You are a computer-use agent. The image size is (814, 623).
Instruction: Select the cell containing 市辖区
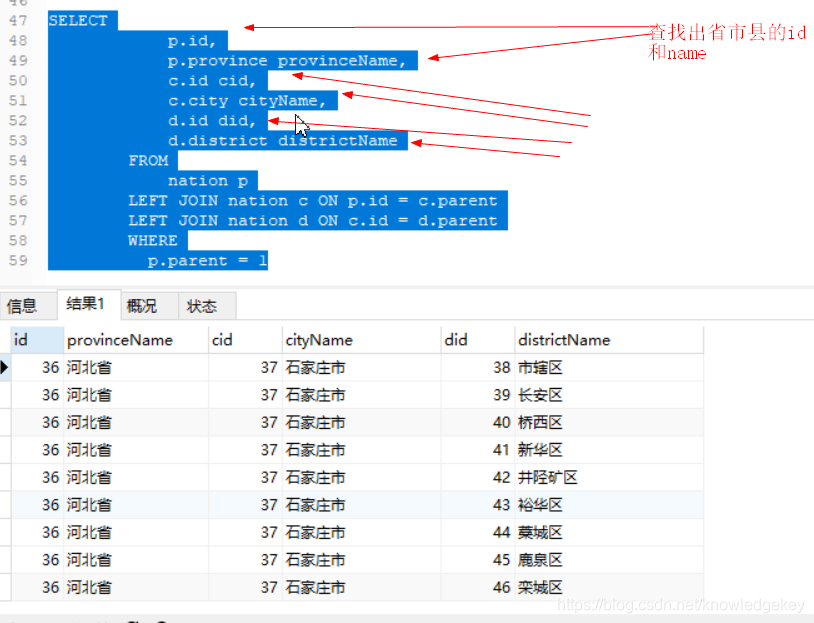click(x=542, y=367)
